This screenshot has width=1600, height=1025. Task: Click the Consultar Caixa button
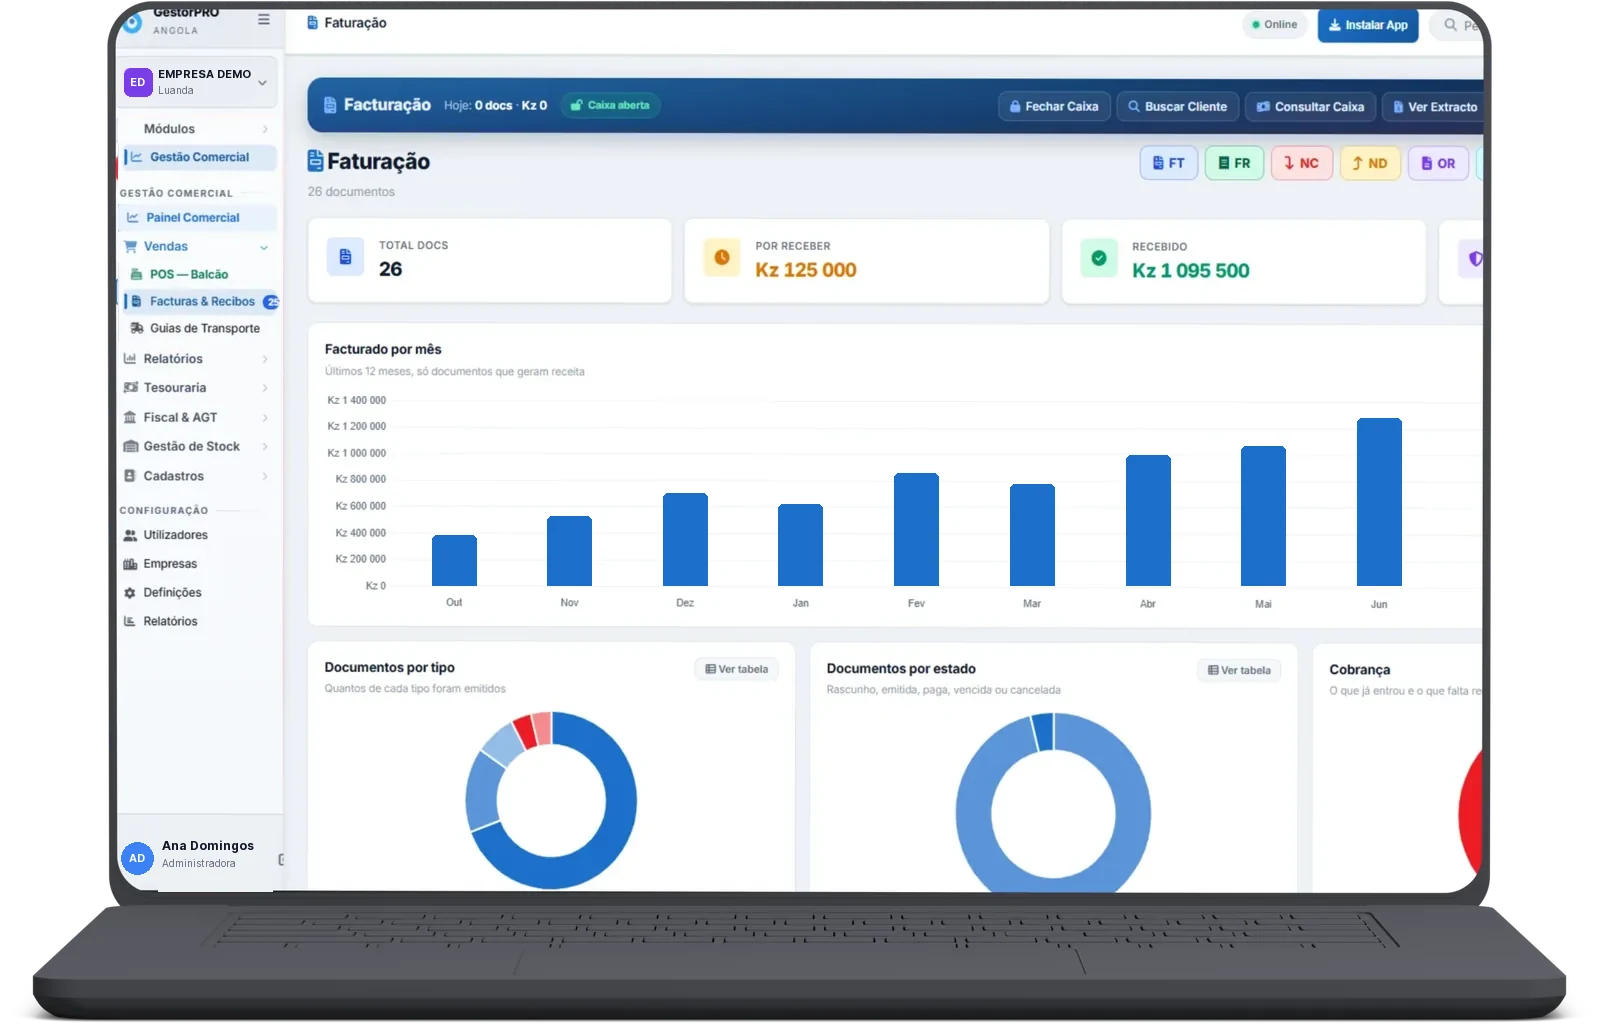1311,106
